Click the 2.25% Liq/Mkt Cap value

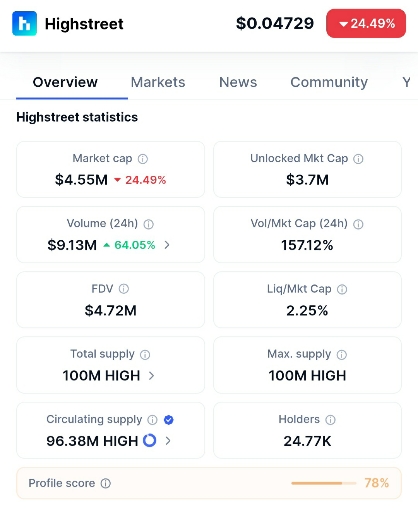pos(307,310)
